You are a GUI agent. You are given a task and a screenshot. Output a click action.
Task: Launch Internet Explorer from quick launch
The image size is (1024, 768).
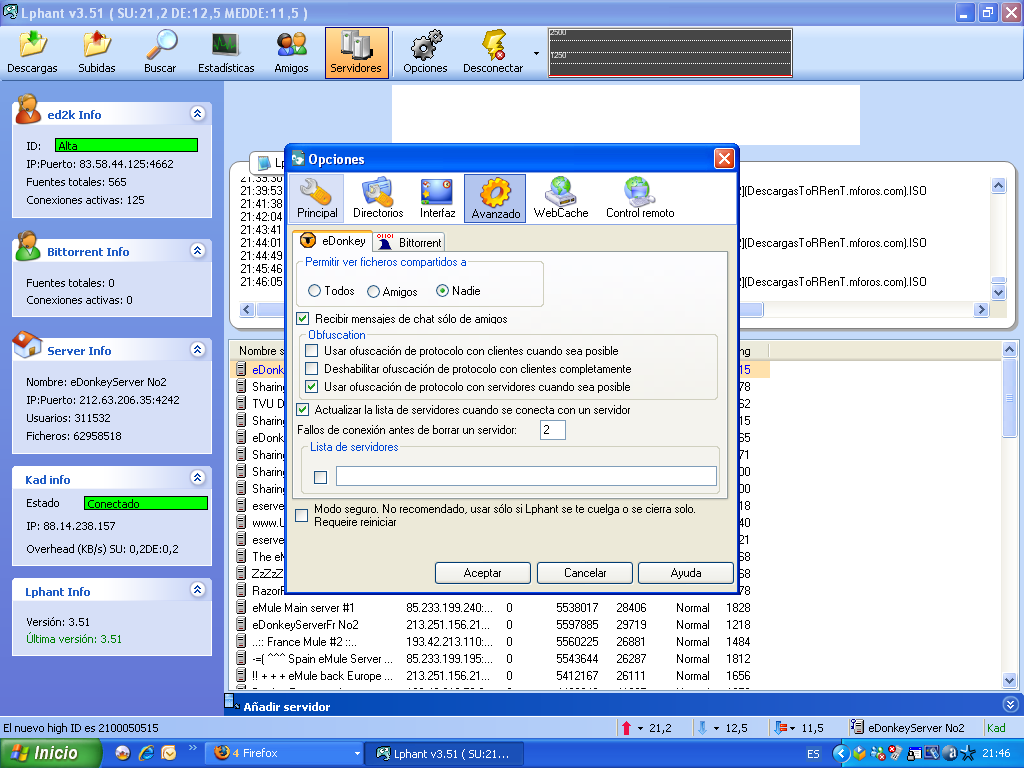point(146,753)
